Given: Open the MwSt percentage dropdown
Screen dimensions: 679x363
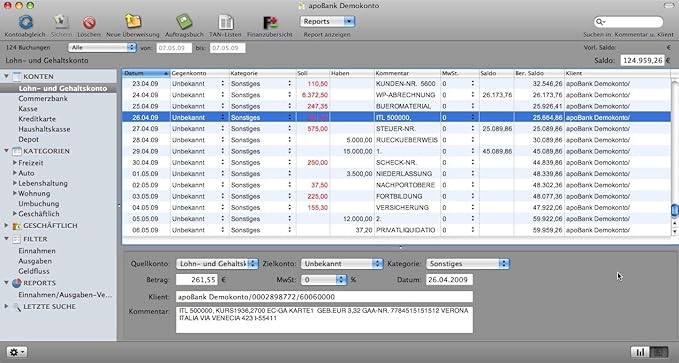Looking at the screenshot, I should pyautogui.click(x=324, y=280).
